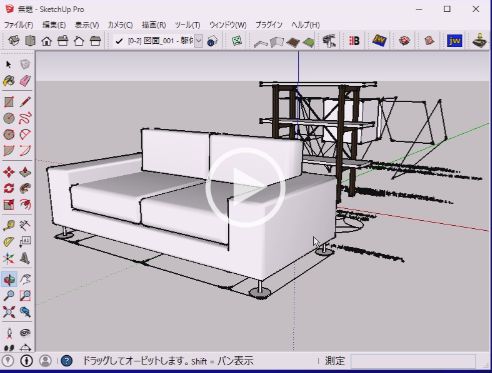Click the Zoom magnifier tool
492x373 pixels.
click(9, 296)
